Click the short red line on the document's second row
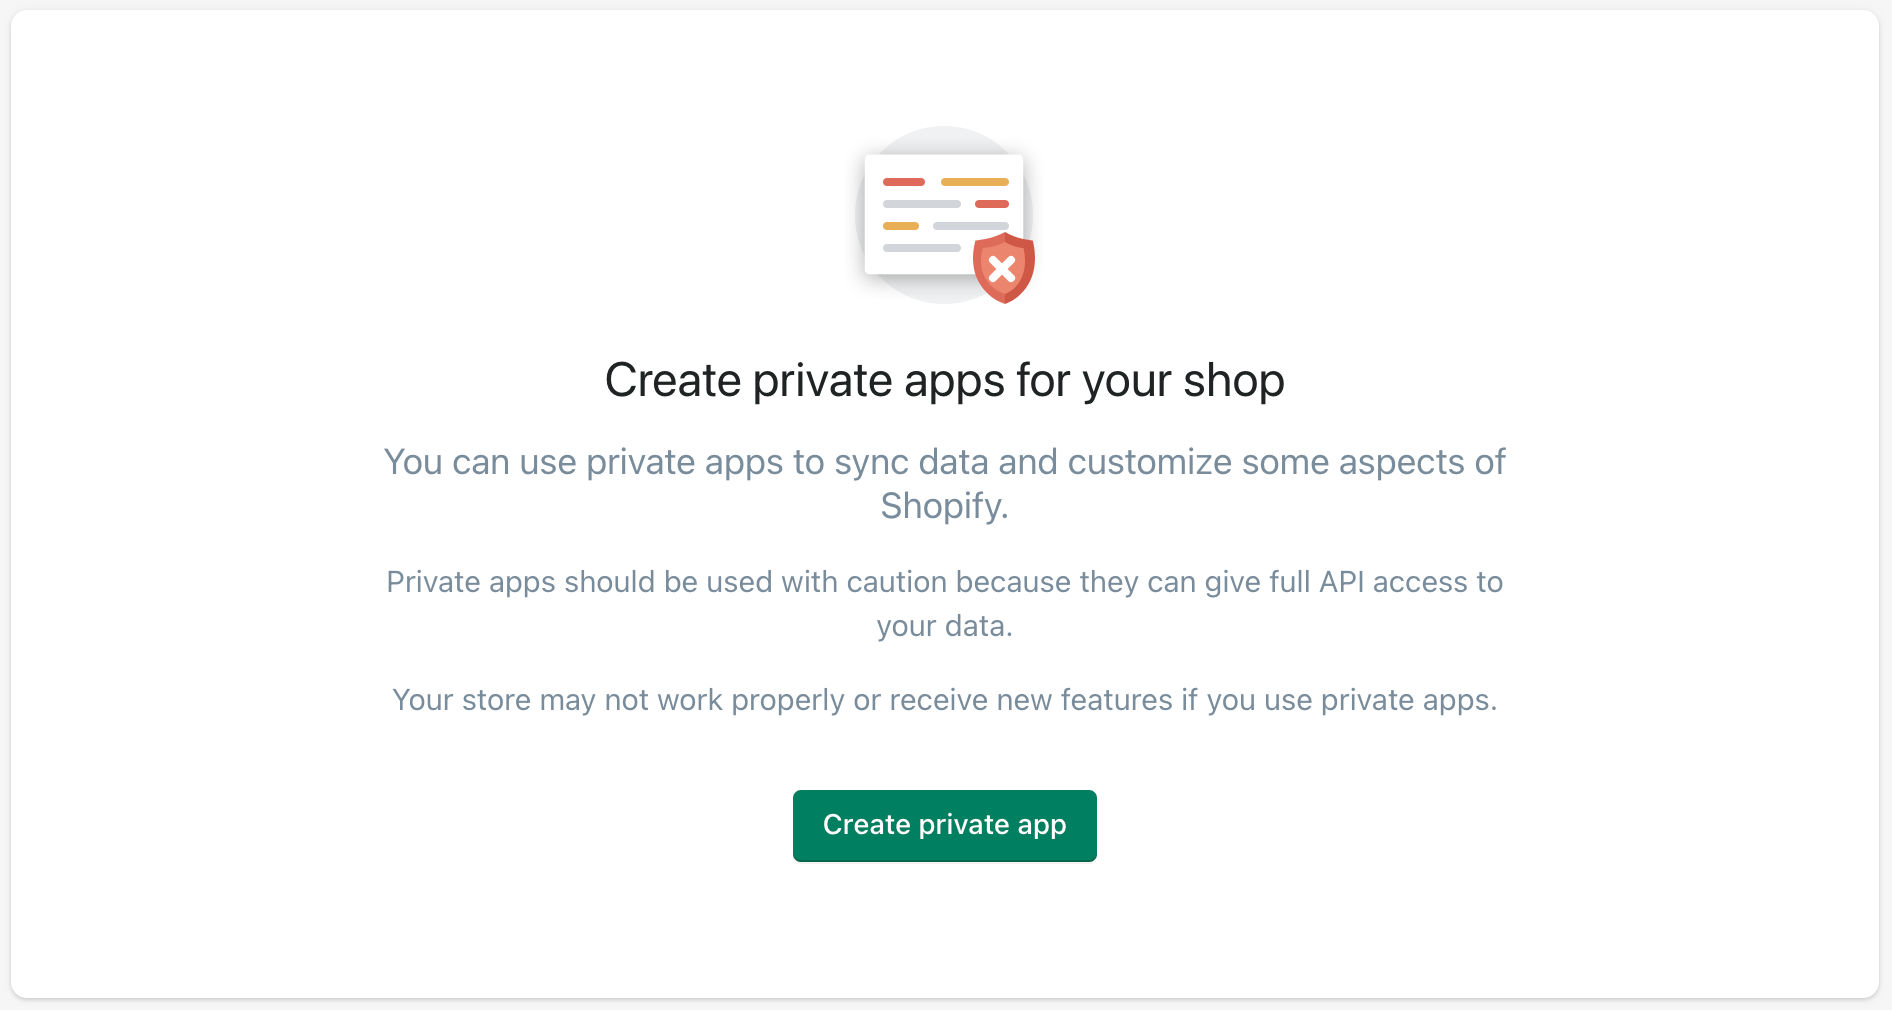This screenshot has height=1010, width=1892. tap(991, 204)
